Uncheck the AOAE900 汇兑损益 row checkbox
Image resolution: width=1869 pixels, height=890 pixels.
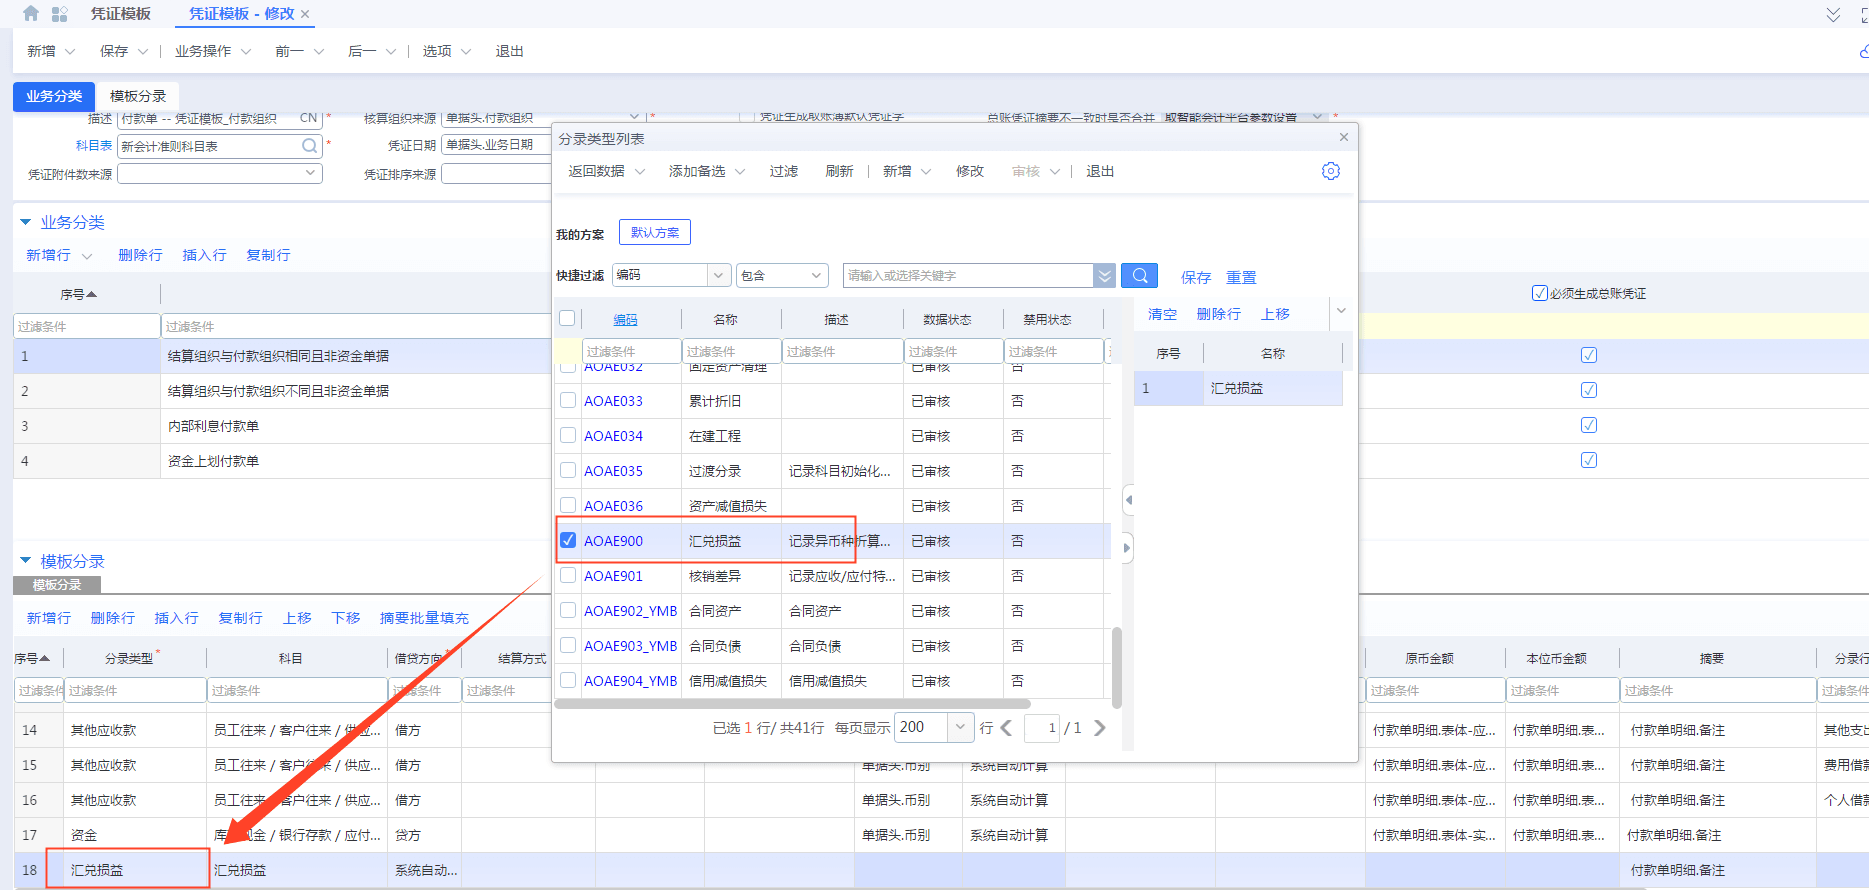568,540
